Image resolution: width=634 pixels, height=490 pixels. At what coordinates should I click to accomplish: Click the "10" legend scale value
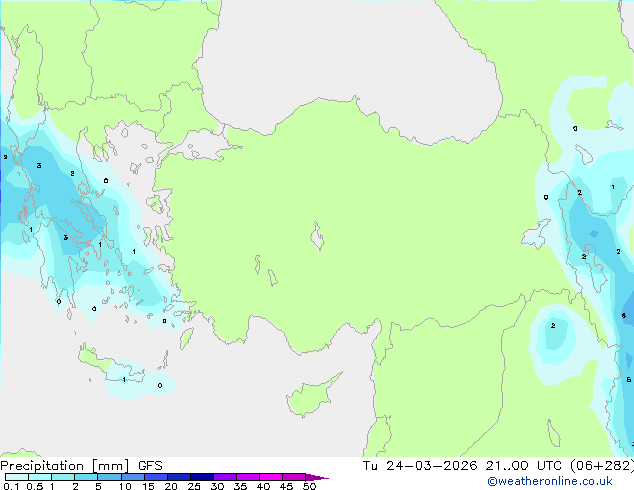coord(125,486)
